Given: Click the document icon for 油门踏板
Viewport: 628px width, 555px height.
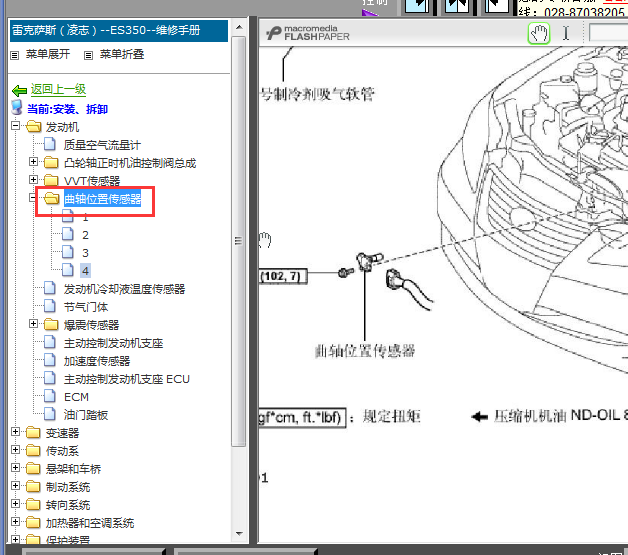Looking at the screenshot, I should tap(50, 414).
